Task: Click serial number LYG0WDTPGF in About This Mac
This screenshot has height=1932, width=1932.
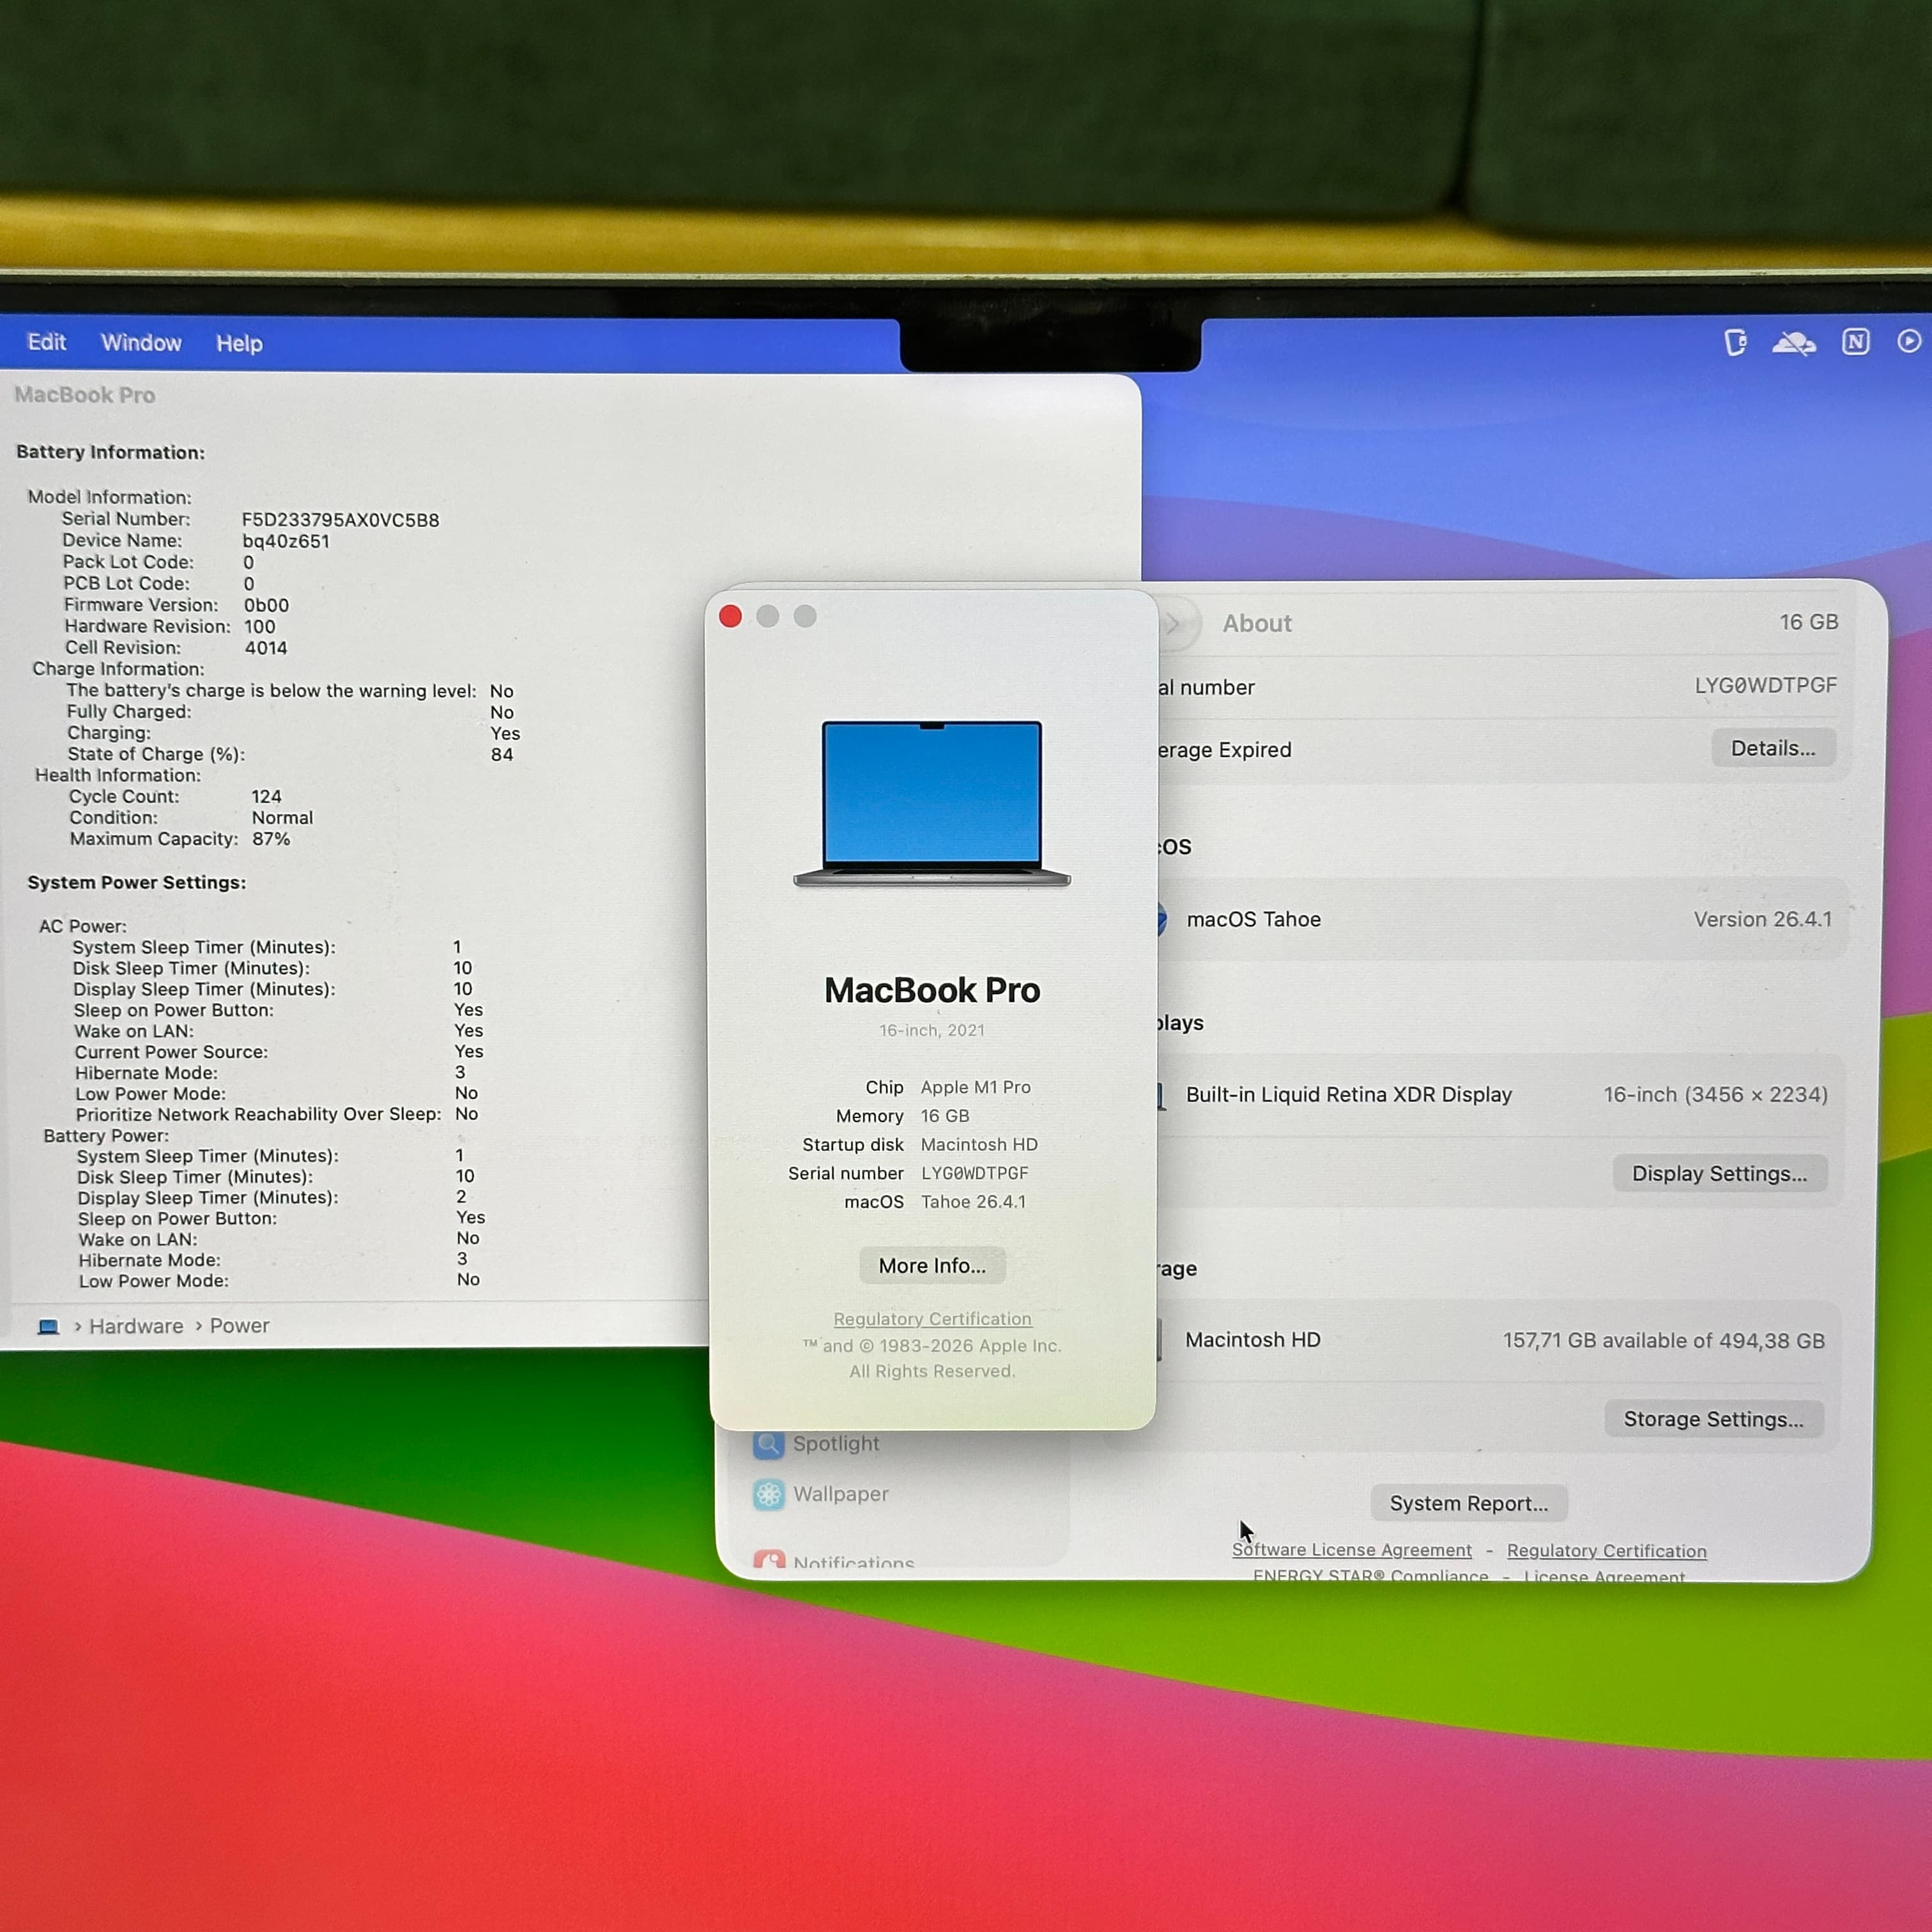Action: coord(974,1173)
